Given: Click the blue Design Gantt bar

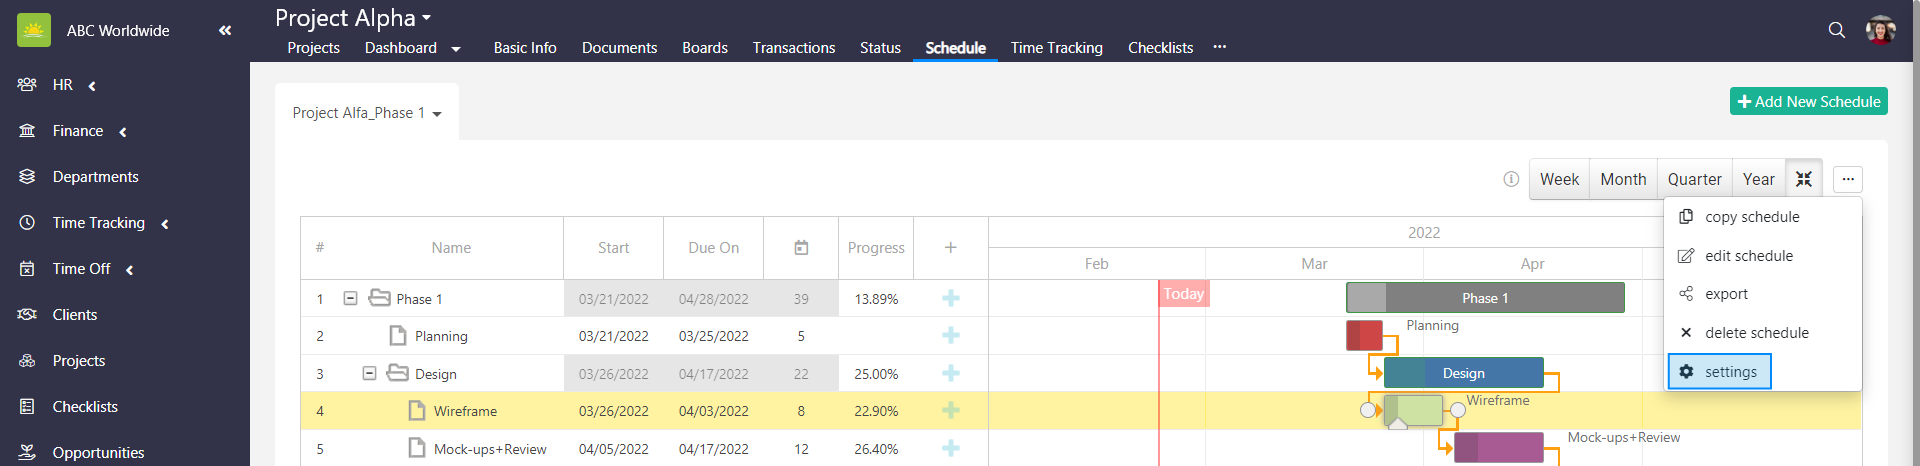Looking at the screenshot, I should tap(1464, 373).
